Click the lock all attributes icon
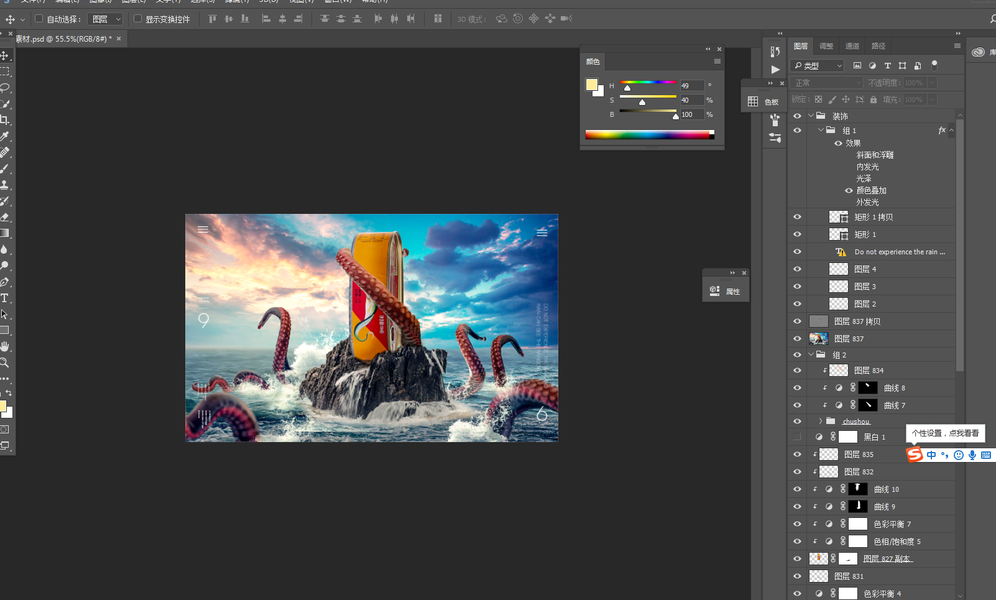 [873, 100]
